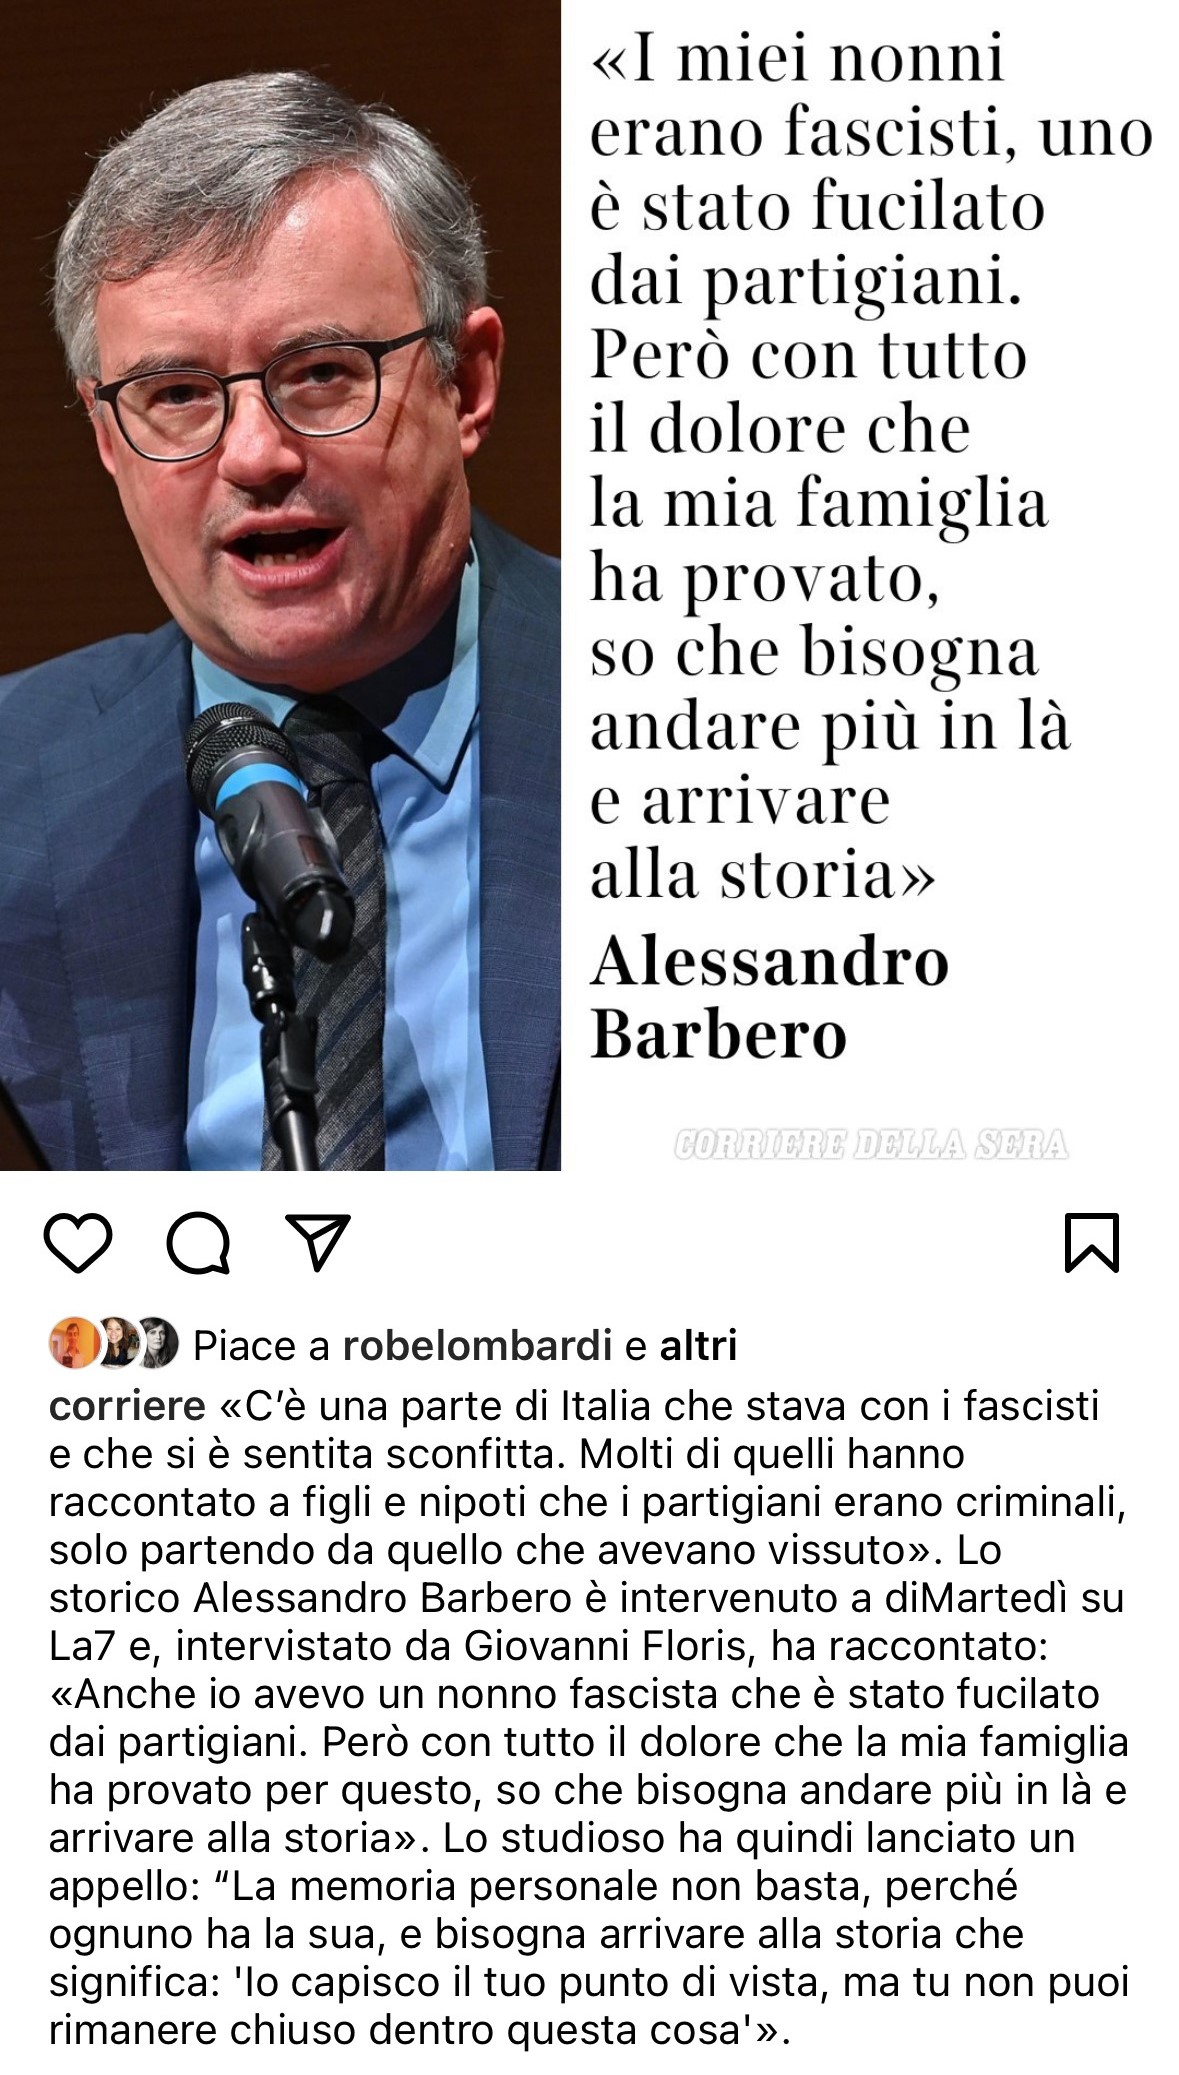Open comments via the speech bubble icon

[198, 1244]
